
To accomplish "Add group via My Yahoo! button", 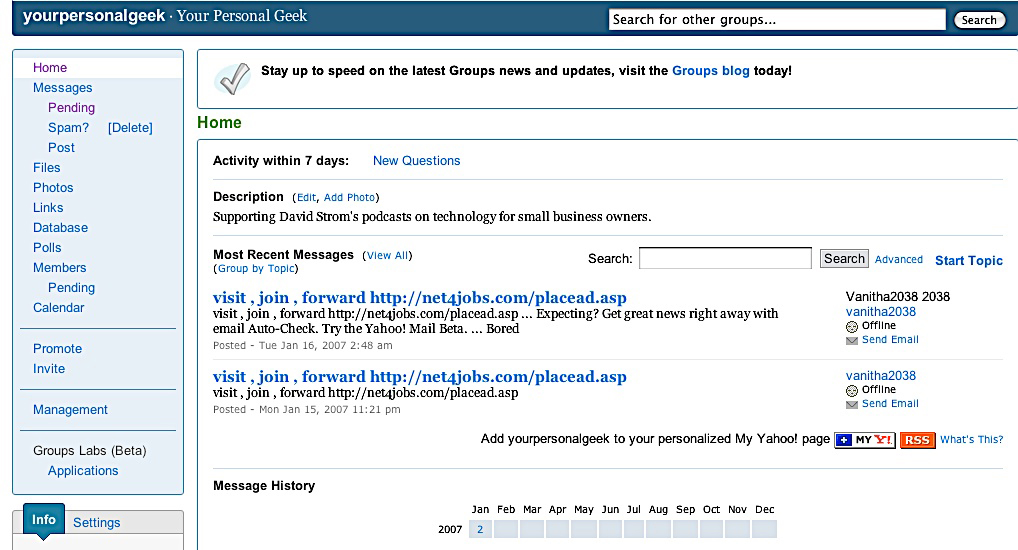I will [865, 440].
